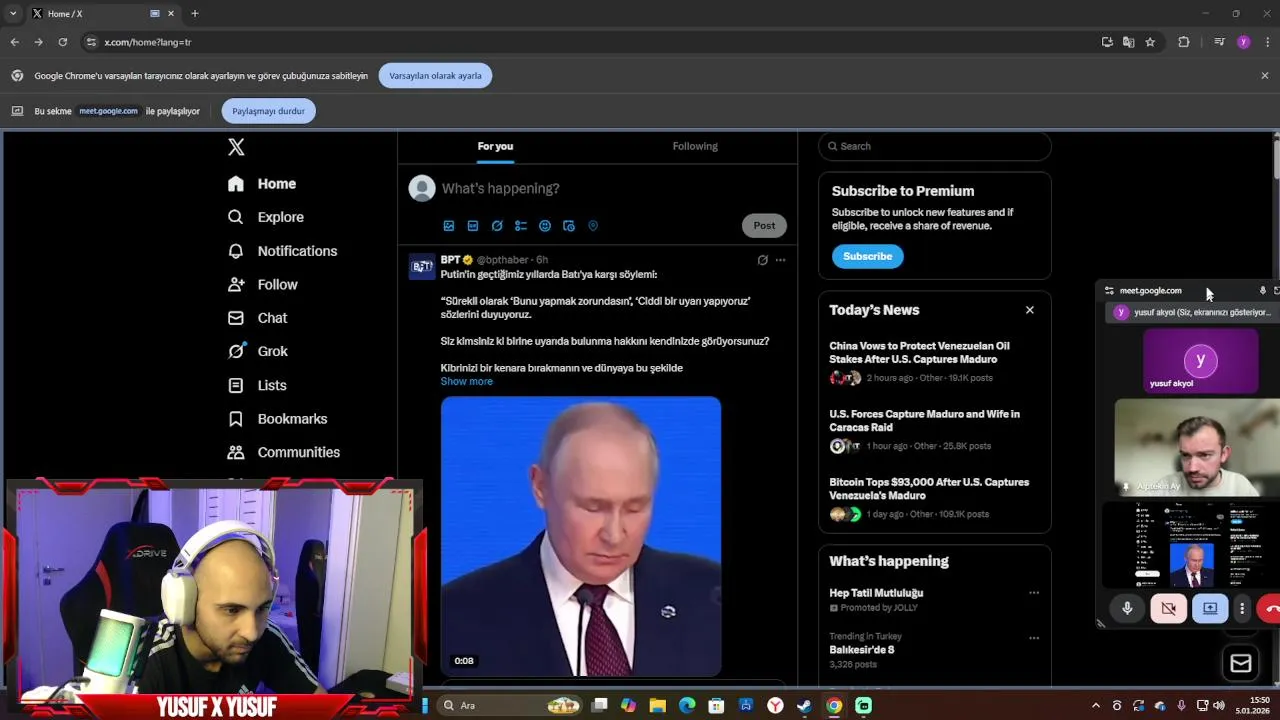Click Paylaşmayı durdur to stop sharing

[268, 111]
